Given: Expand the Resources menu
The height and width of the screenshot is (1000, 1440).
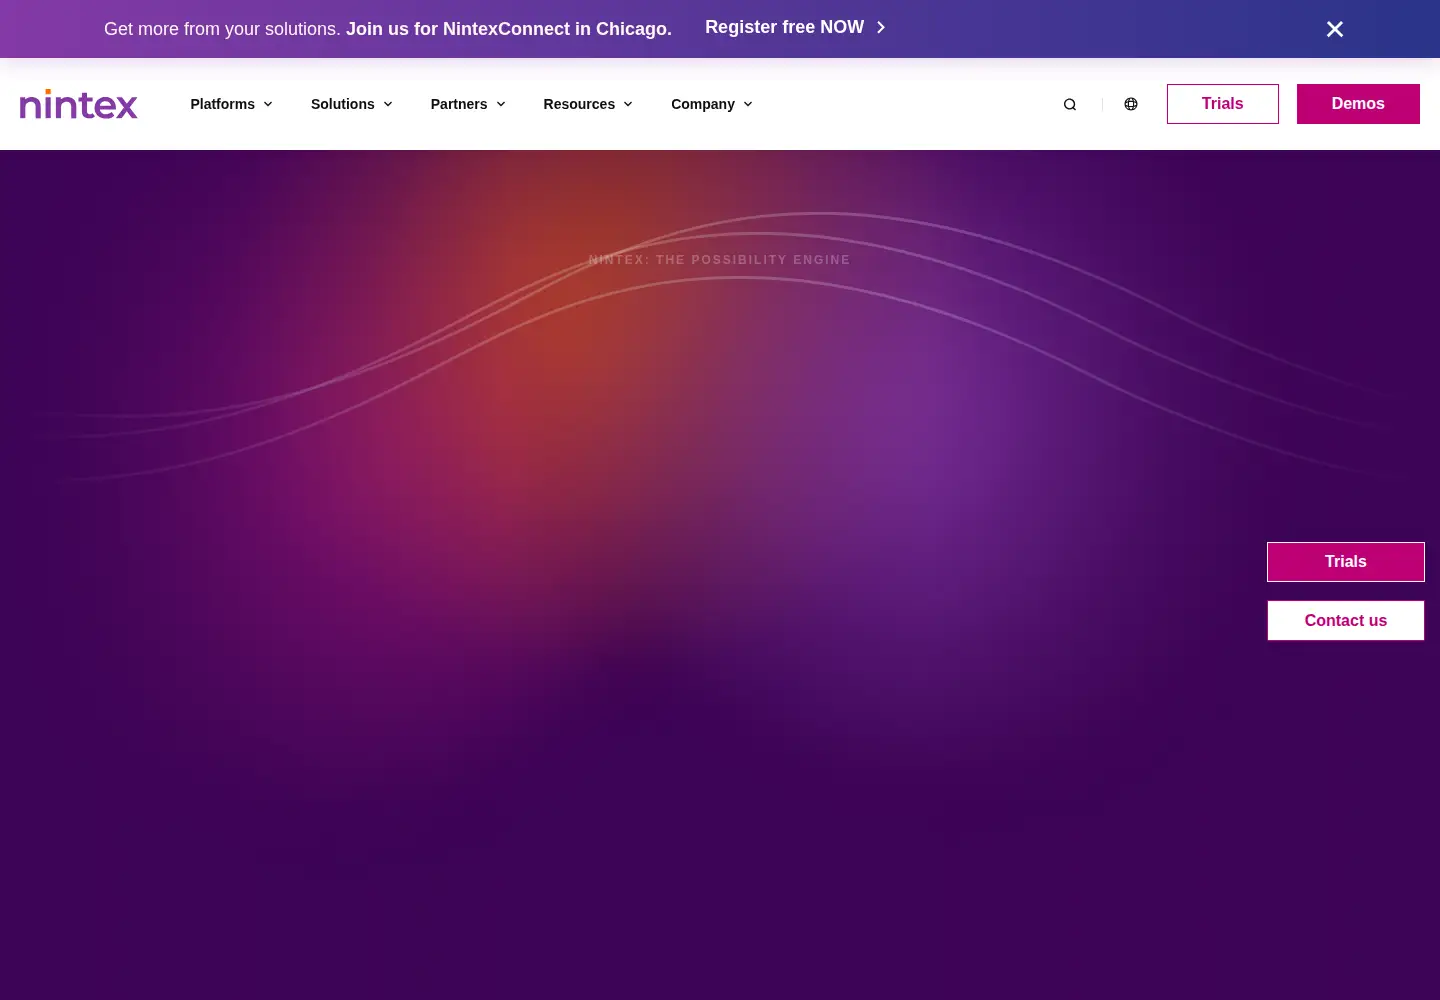Looking at the screenshot, I should click(588, 104).
